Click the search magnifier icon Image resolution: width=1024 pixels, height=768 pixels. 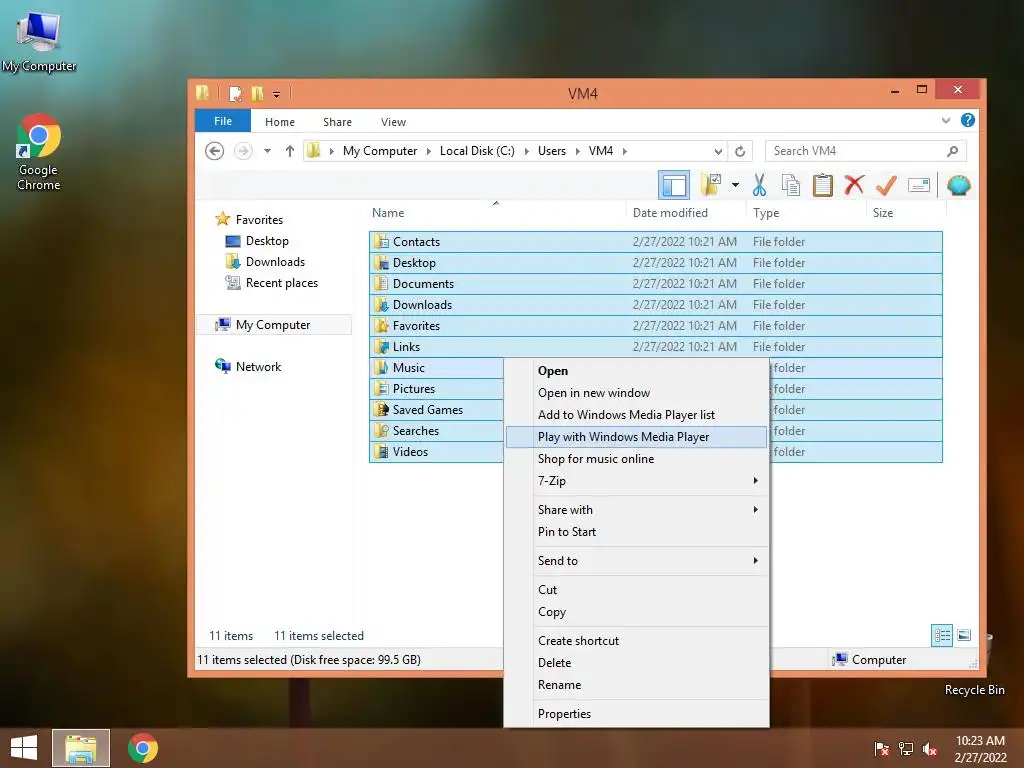[x=952, y=152]
